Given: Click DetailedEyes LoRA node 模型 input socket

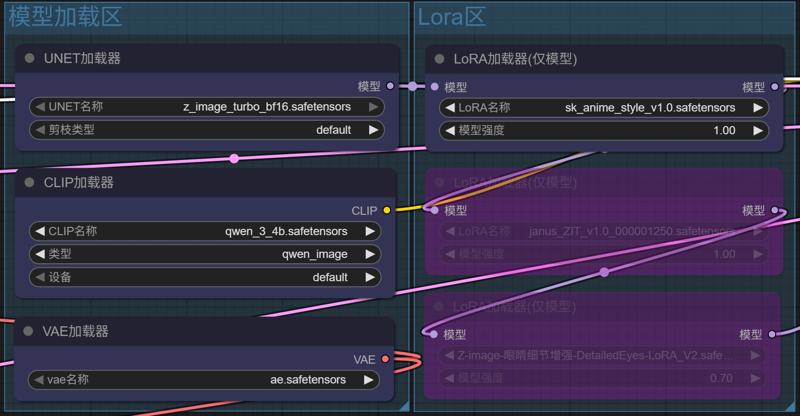Looking at the screenshot, I should [434, 334].
